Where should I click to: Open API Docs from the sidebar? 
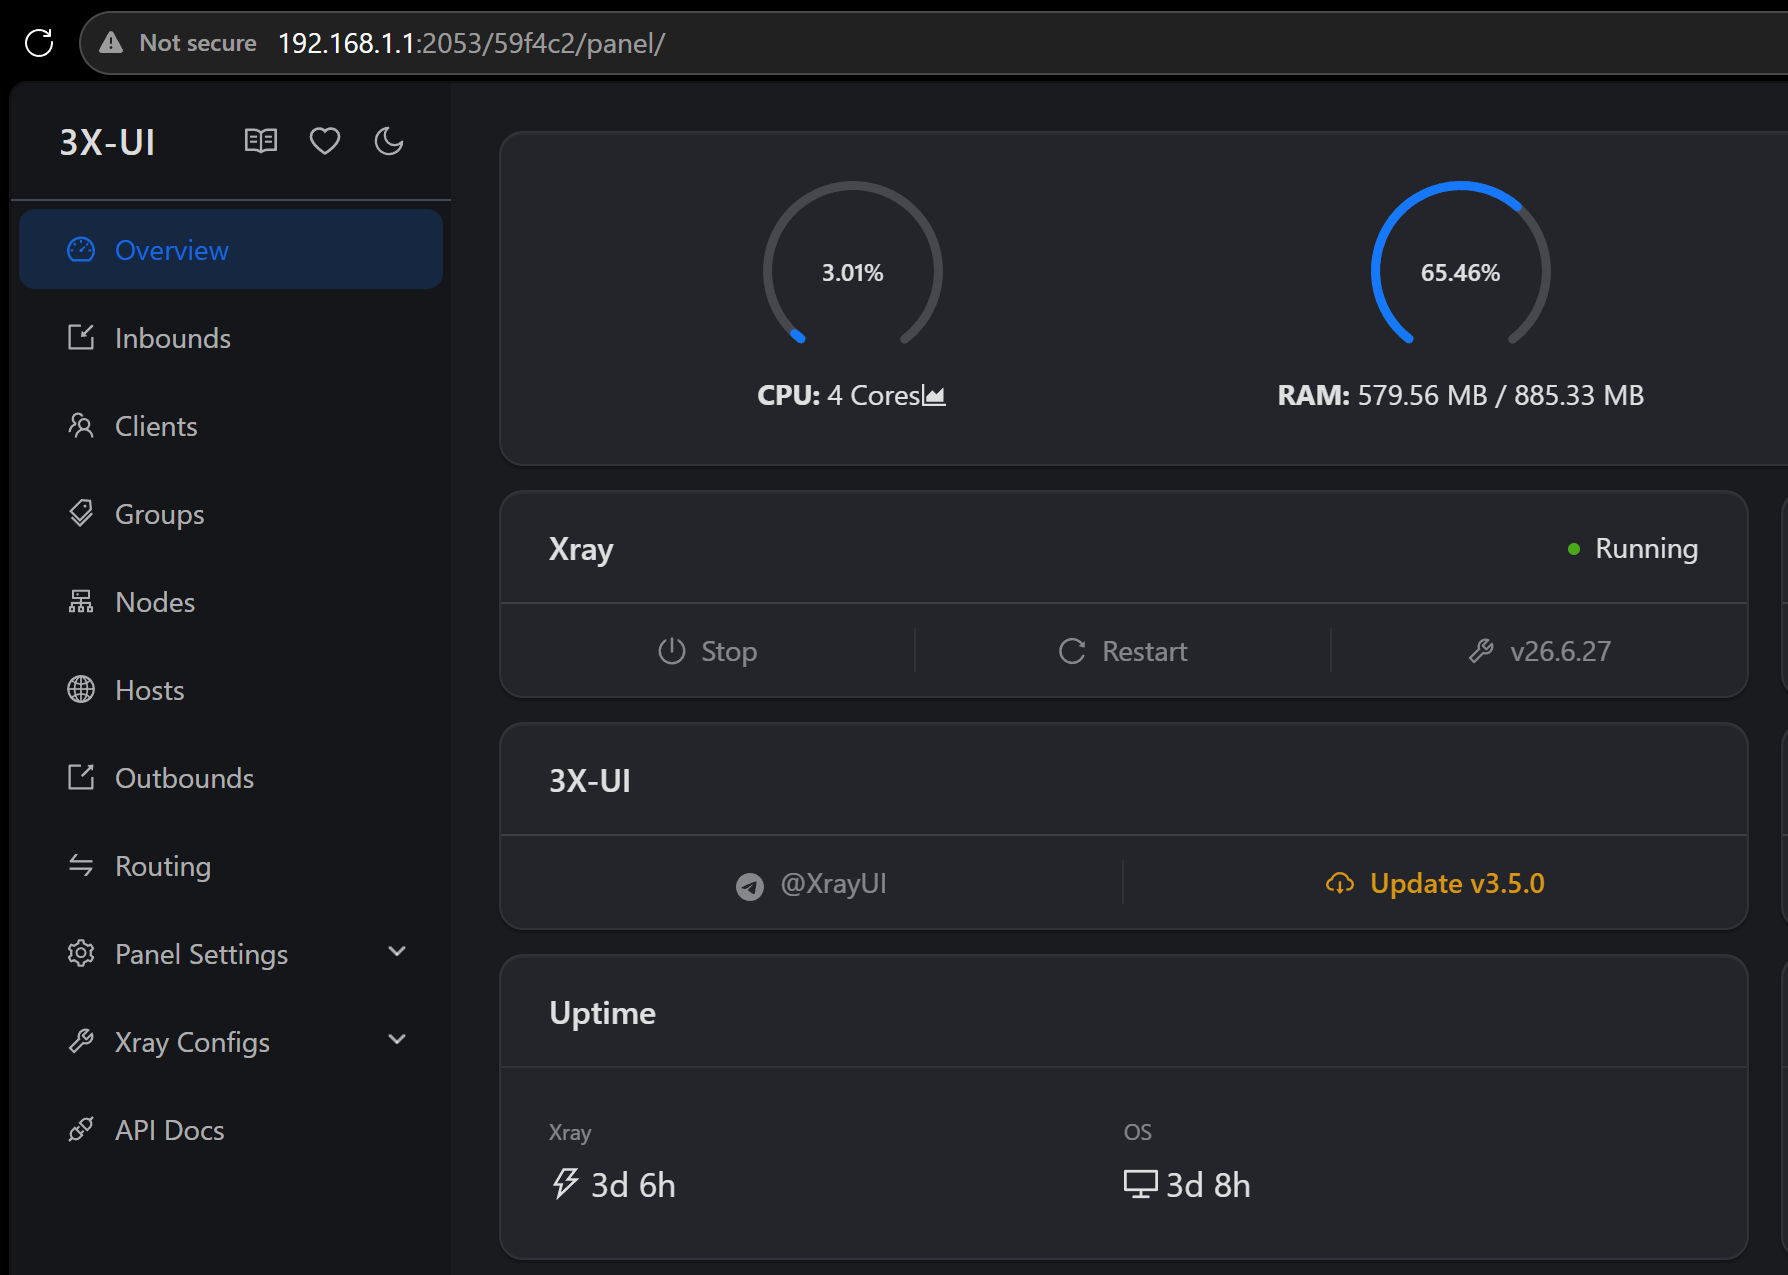[x=231, y=1130]
